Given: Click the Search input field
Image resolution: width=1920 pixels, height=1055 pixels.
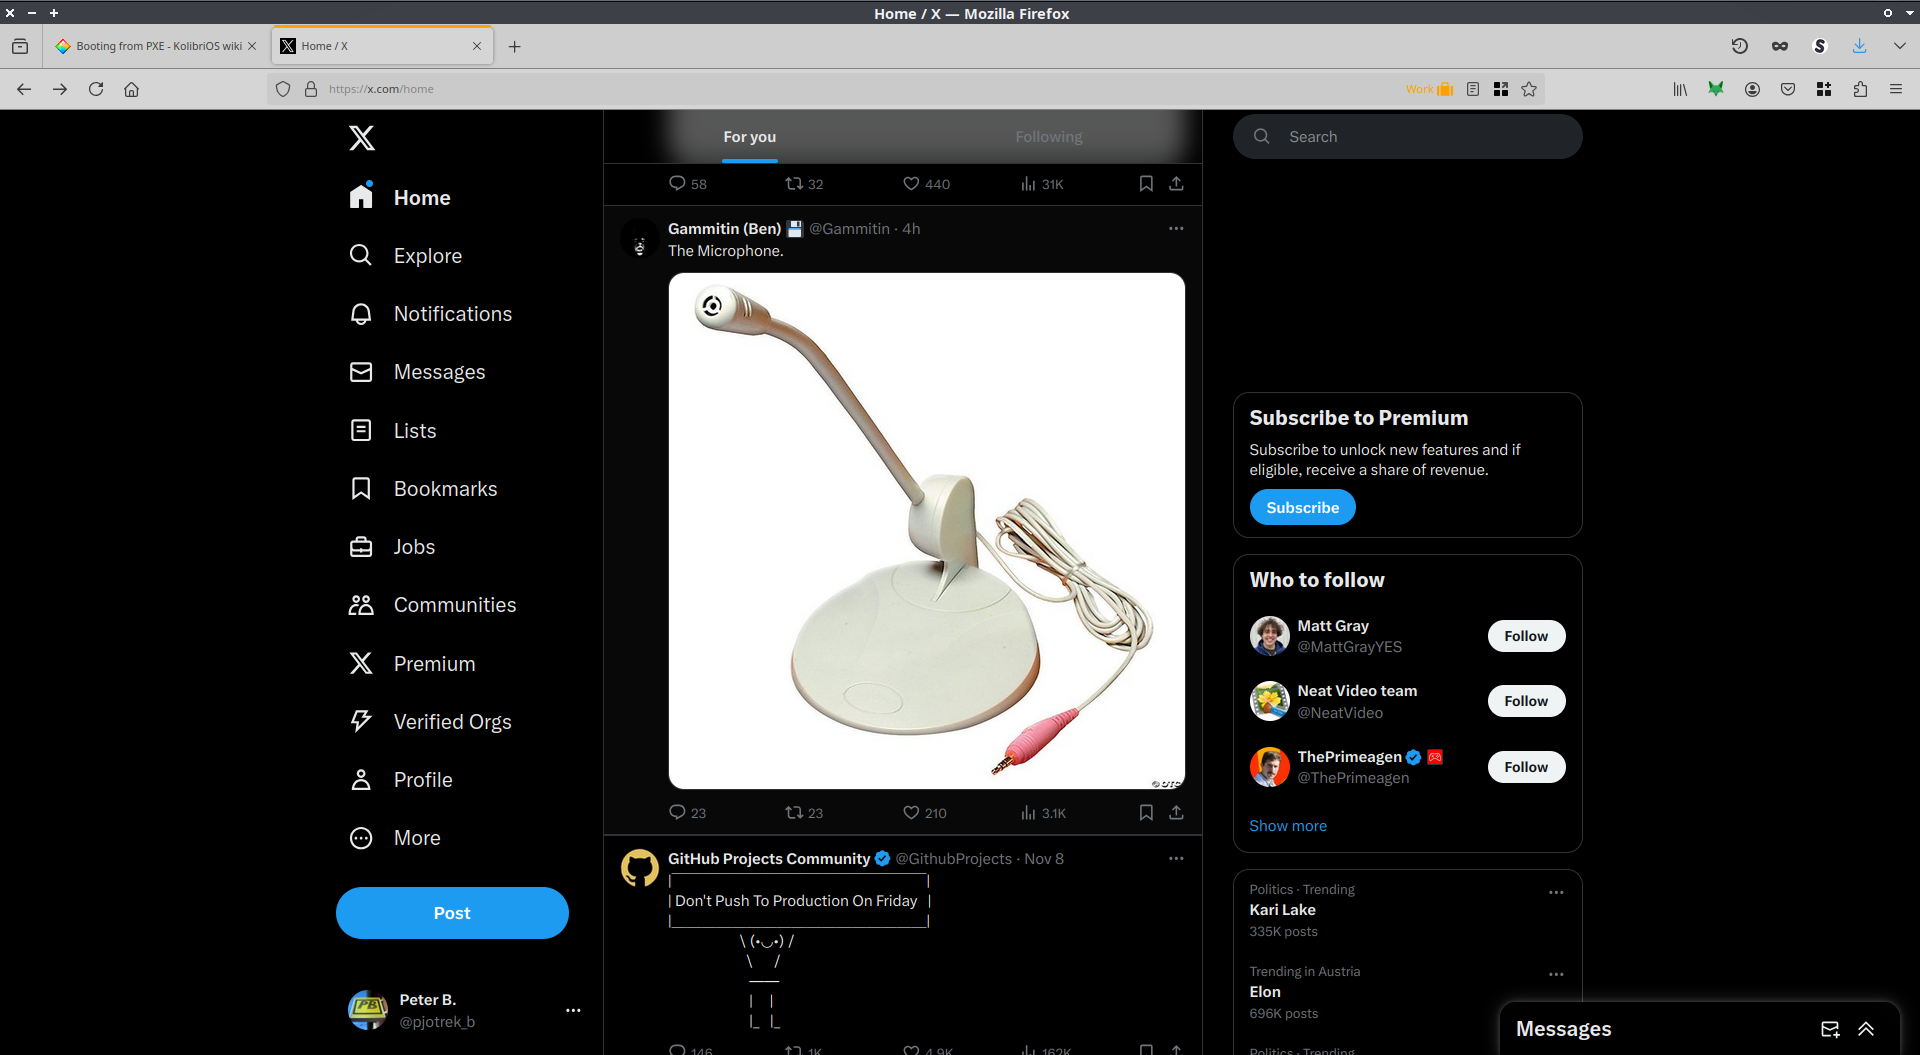Looking at the screenshot, I should point(1420,137).
